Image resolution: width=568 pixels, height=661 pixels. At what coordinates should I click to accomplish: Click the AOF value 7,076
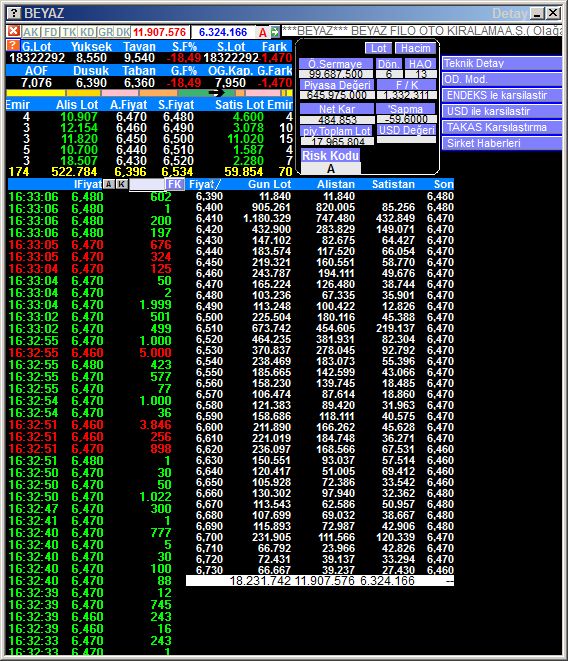[x=36, y=83]
